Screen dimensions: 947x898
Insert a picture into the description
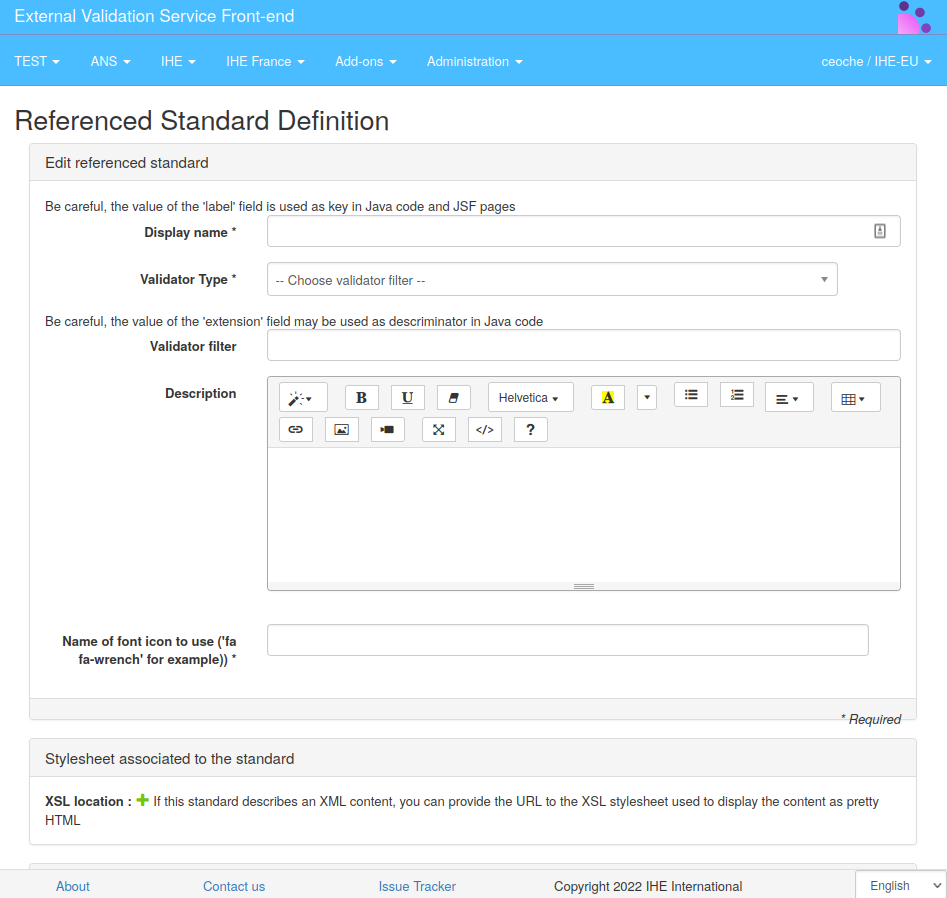click(x=341, y=430)
